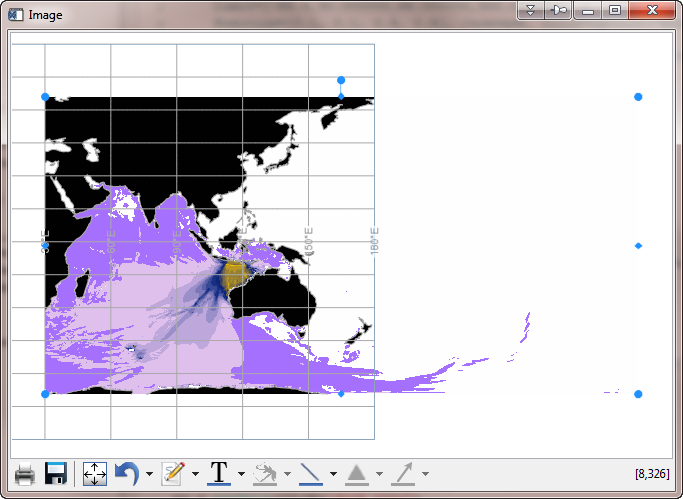The width and height of the screenshot is (683, 499).
Task: Click the right-edge middle diamond handle
Action: 638,246
